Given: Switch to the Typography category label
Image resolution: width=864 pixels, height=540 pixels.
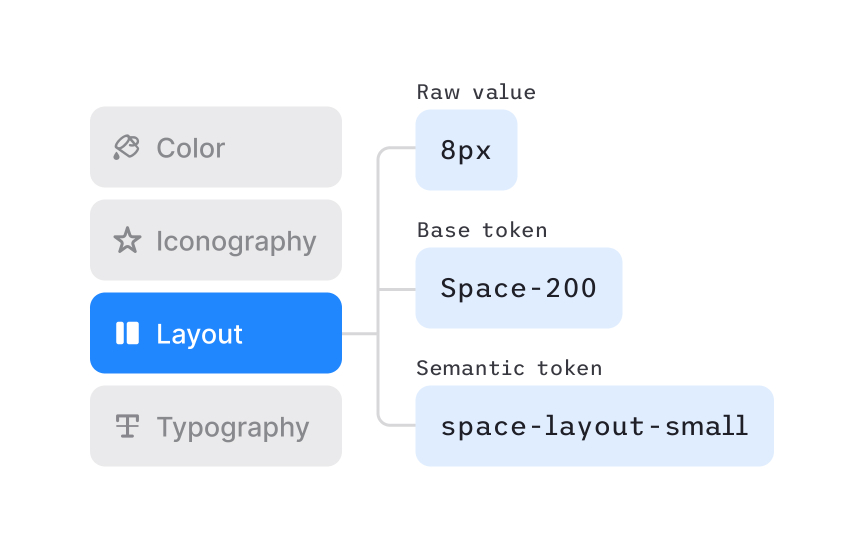Looking at the screenshot, I should coord(233,427).
